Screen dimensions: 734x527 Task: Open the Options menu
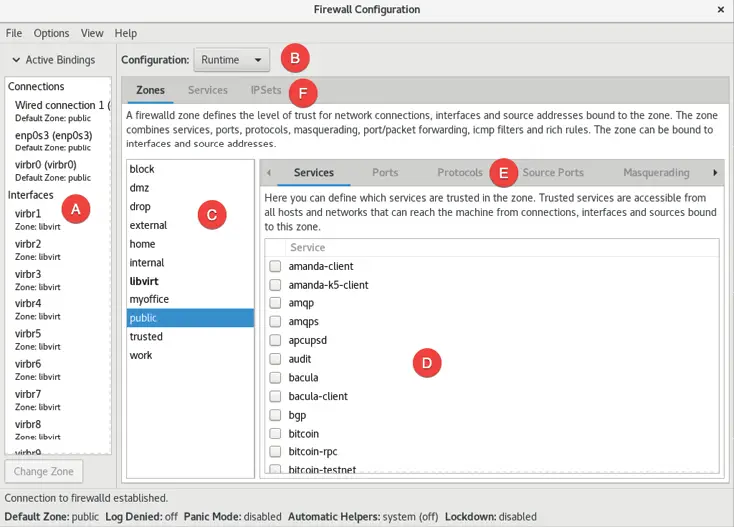coord(51,33)
